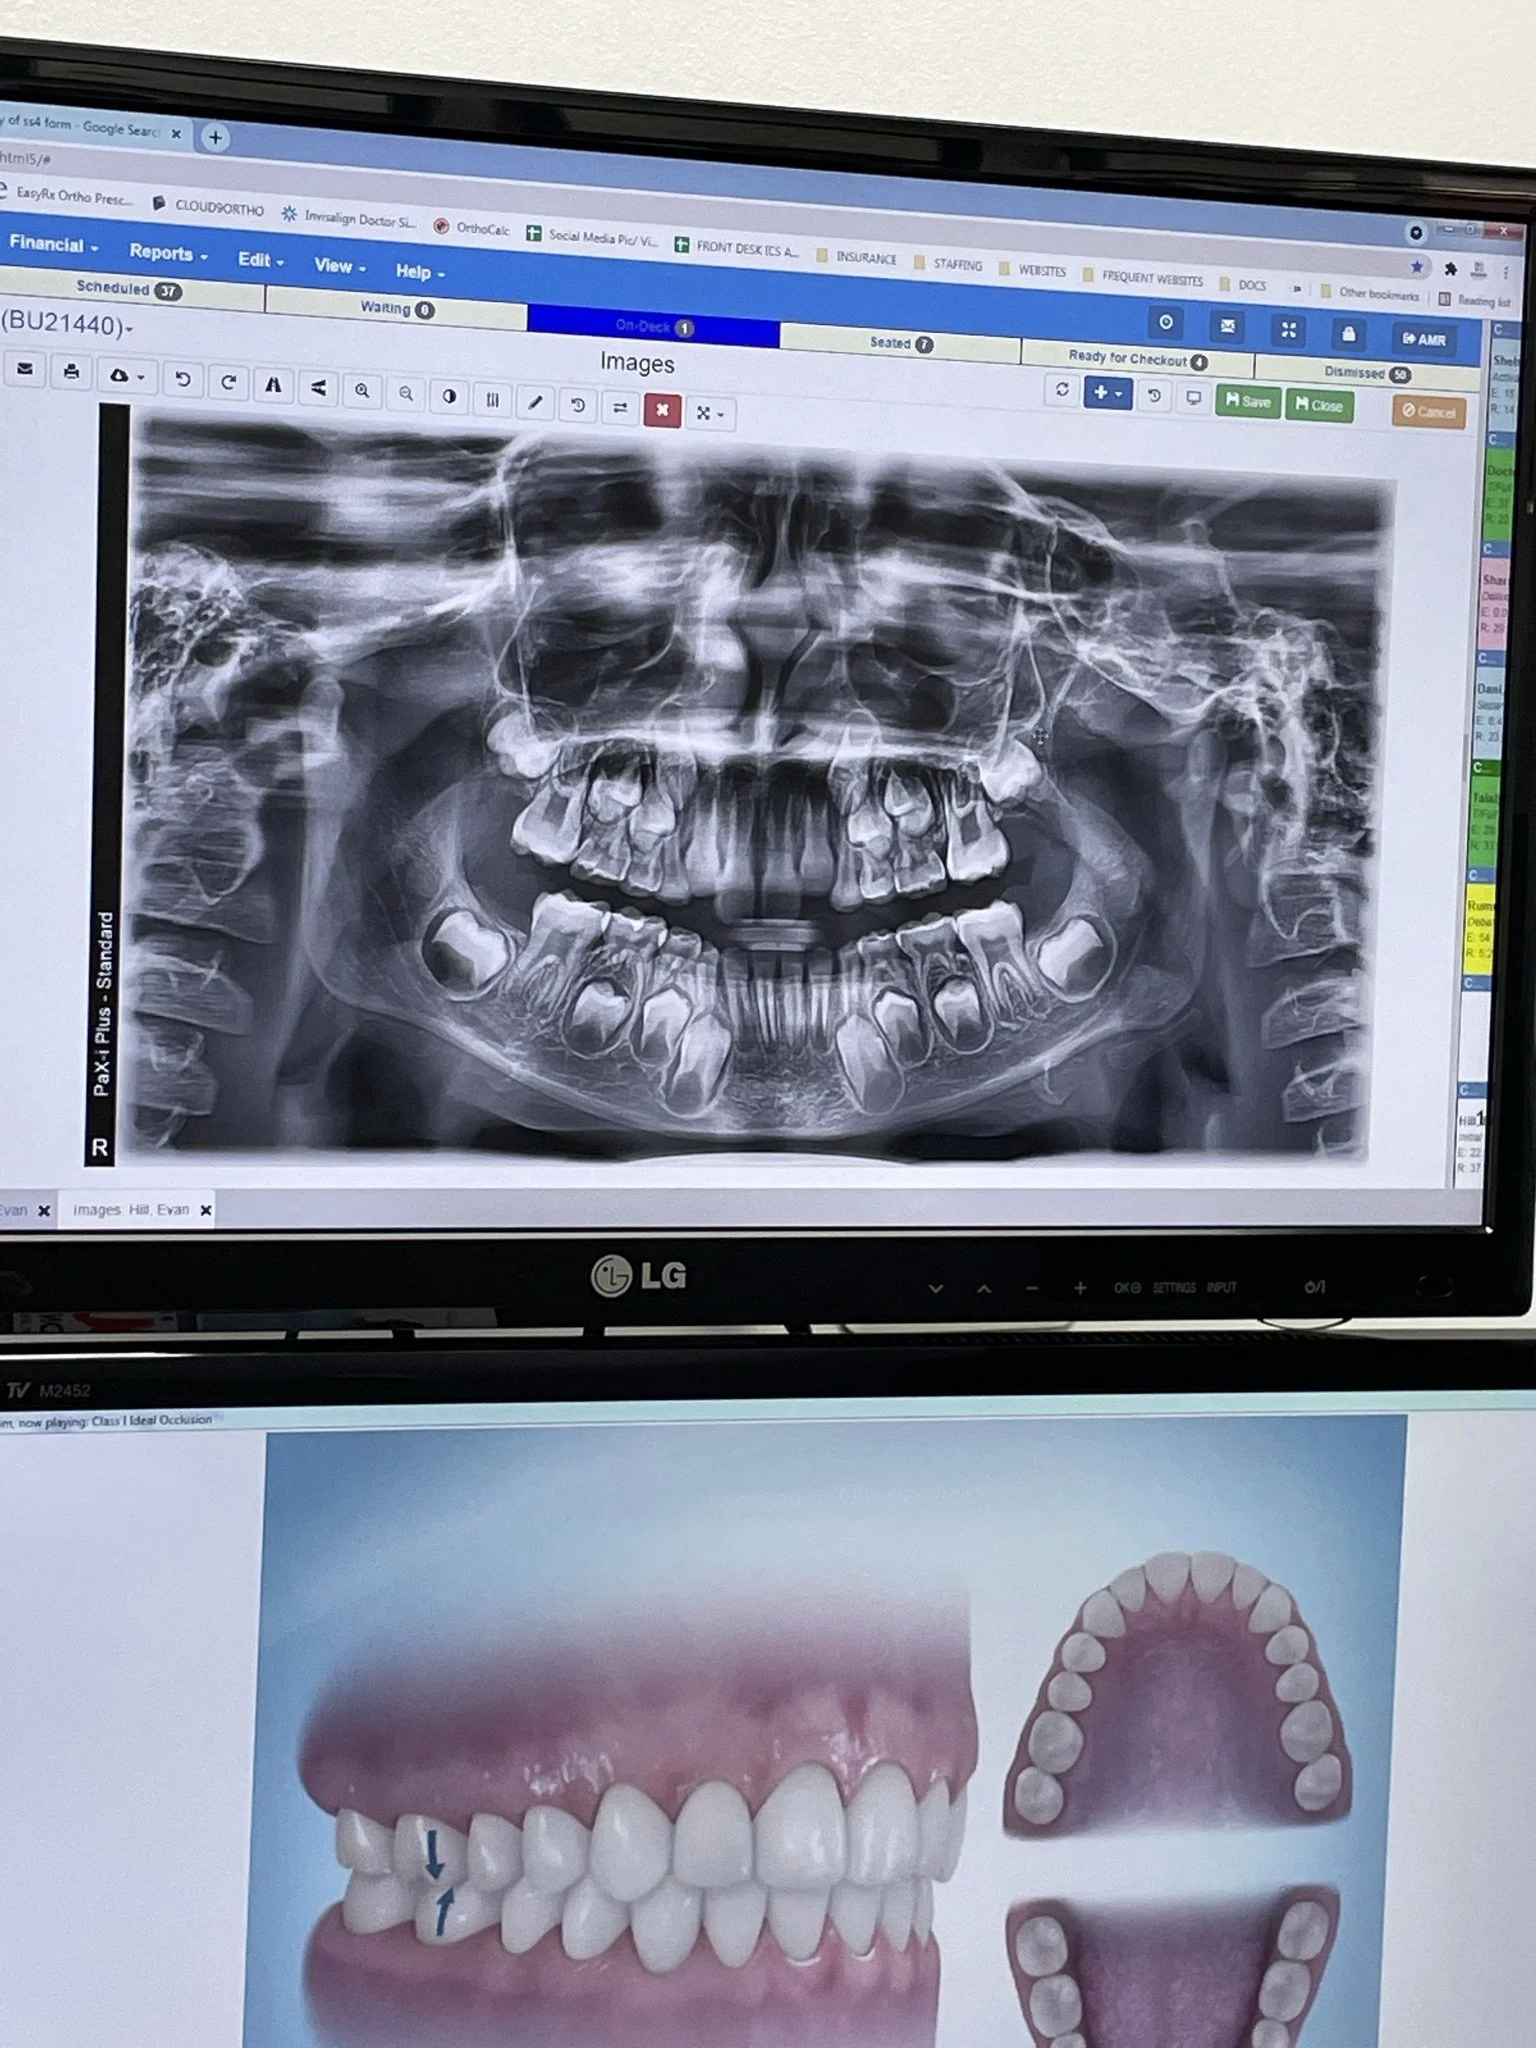Open the FRONT DESK bookmark
1536x2048 pixels.
[x=737, y=247]
